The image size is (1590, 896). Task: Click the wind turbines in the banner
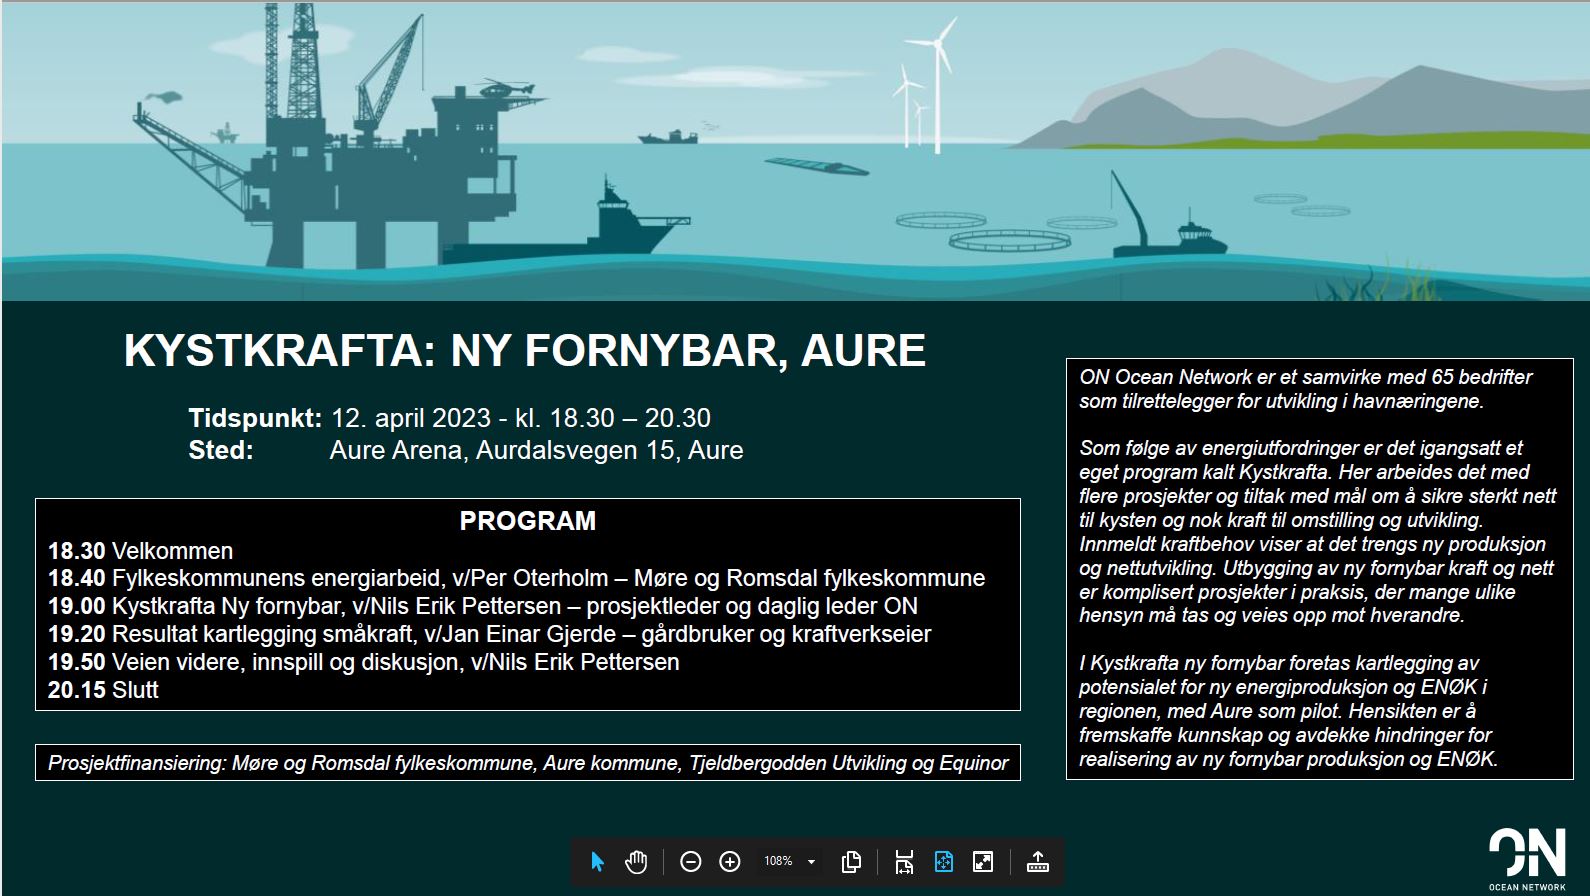pos(927,85)
